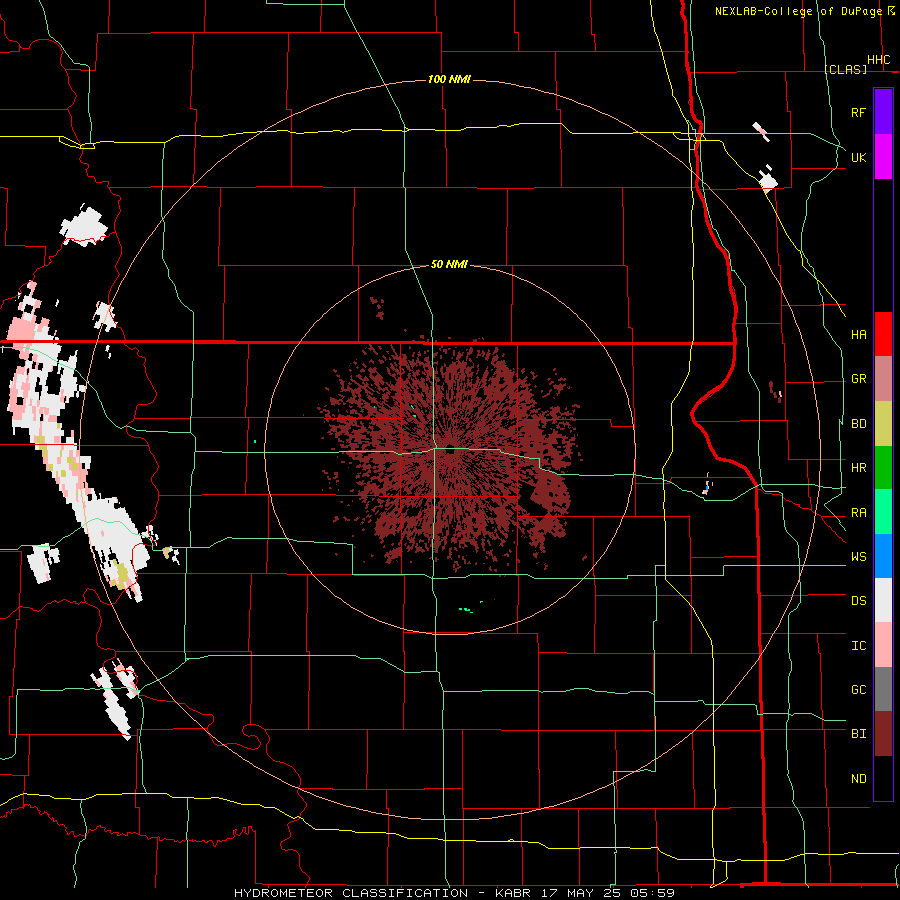Click the BI legend label
The image size is (900, 900).
[858, 734]
